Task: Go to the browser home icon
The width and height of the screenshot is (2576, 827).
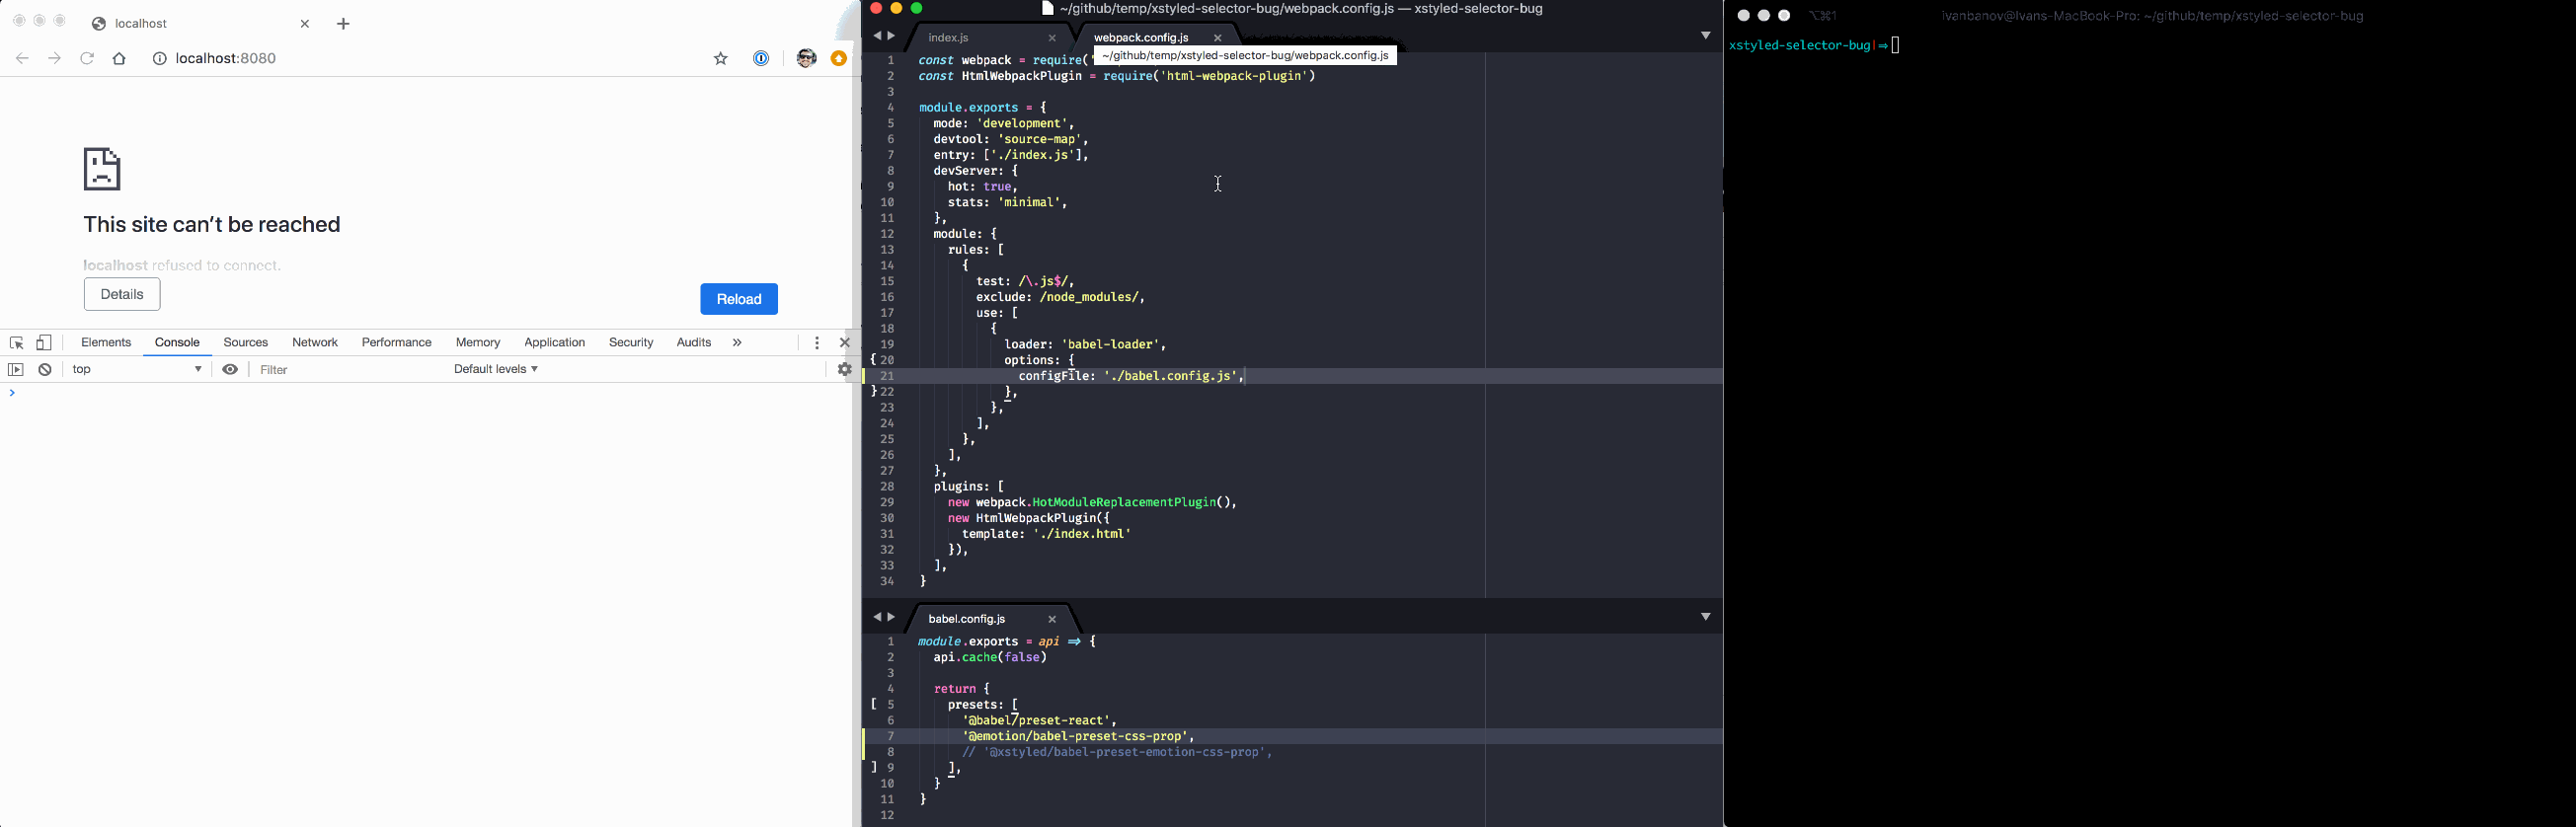Action: pyautogui.click(x=120, y=59)
